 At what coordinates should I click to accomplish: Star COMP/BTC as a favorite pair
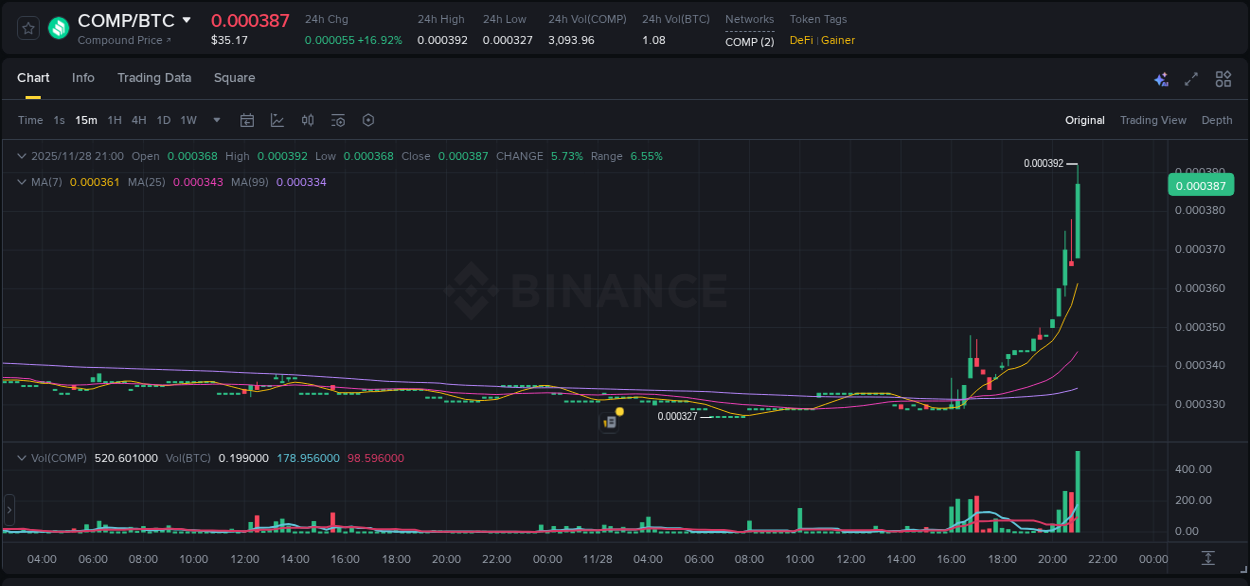coord(27,27)
